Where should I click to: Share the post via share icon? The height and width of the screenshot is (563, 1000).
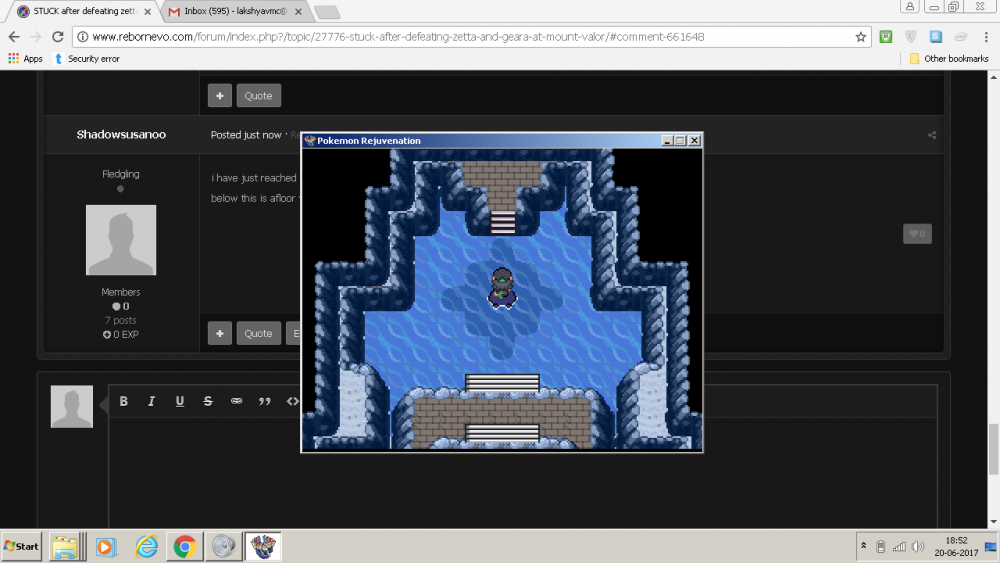932,135
